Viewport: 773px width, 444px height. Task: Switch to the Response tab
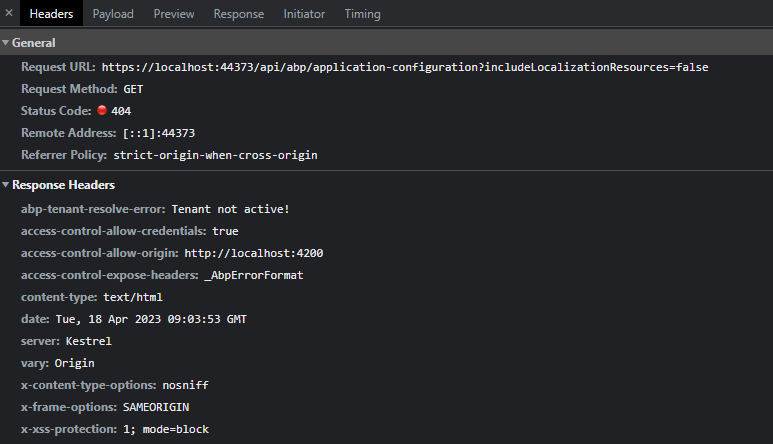point(239,14)
